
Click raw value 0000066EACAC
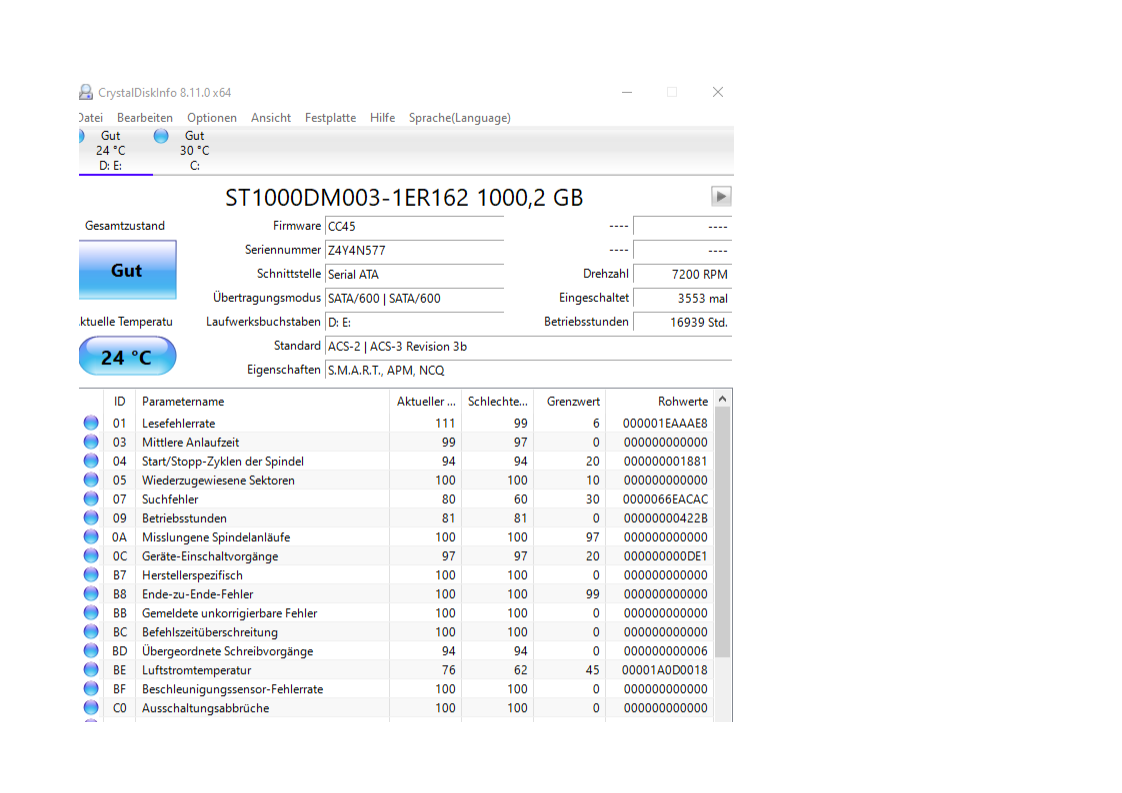(665, 499)
